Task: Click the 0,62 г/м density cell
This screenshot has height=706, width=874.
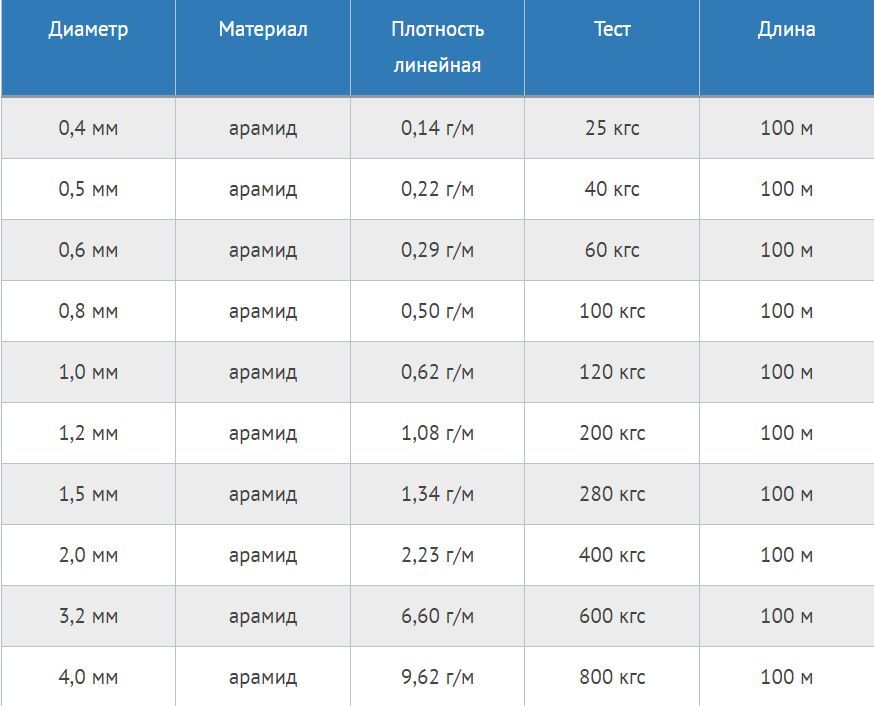Action: 437,372
